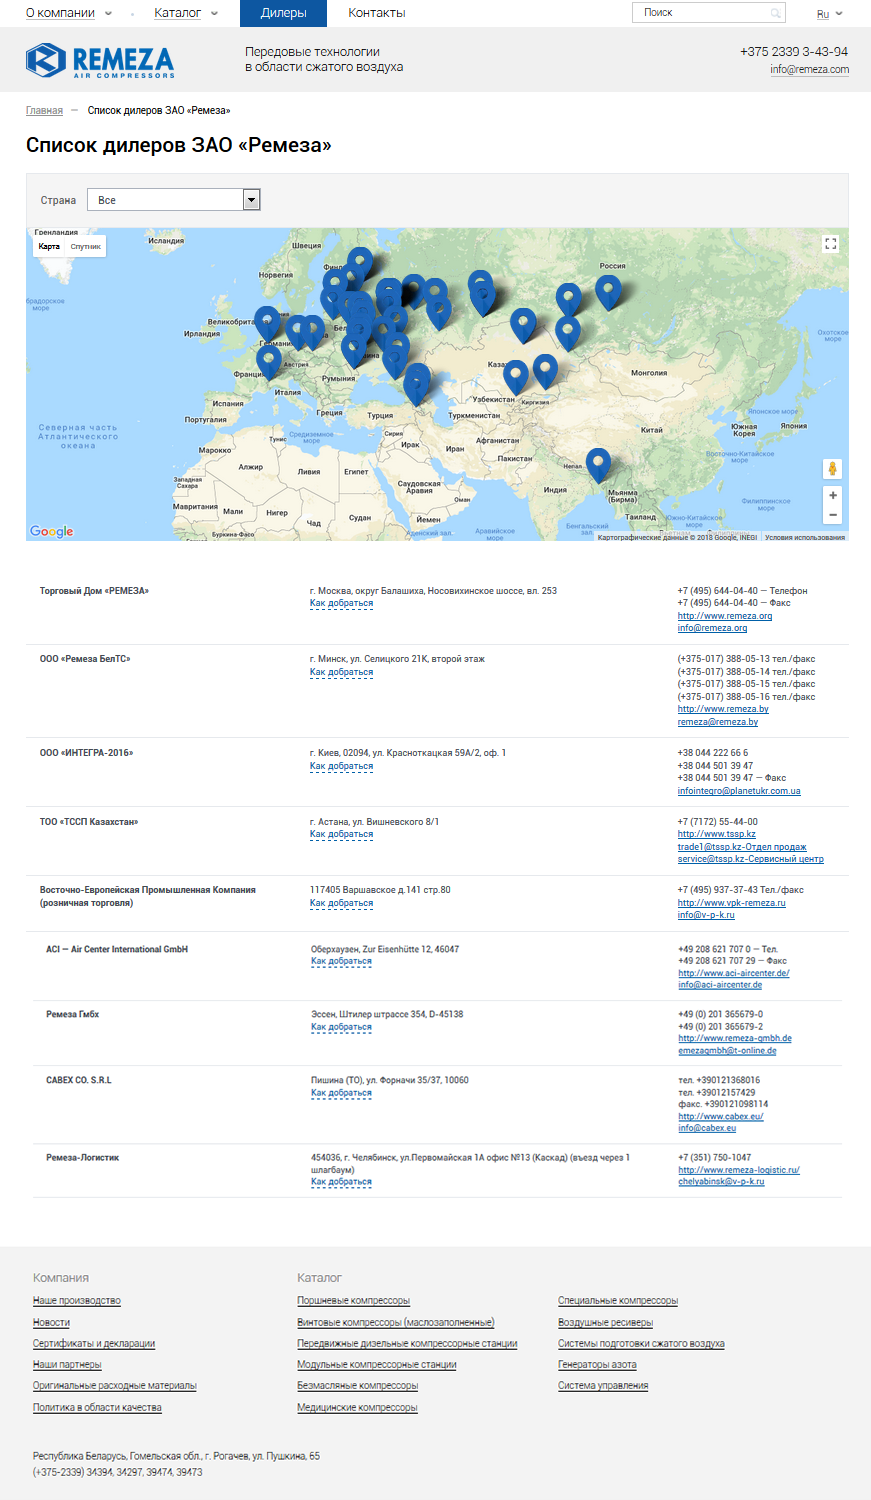
Task: Open the Каталог menu item
Action: point(178,13)
